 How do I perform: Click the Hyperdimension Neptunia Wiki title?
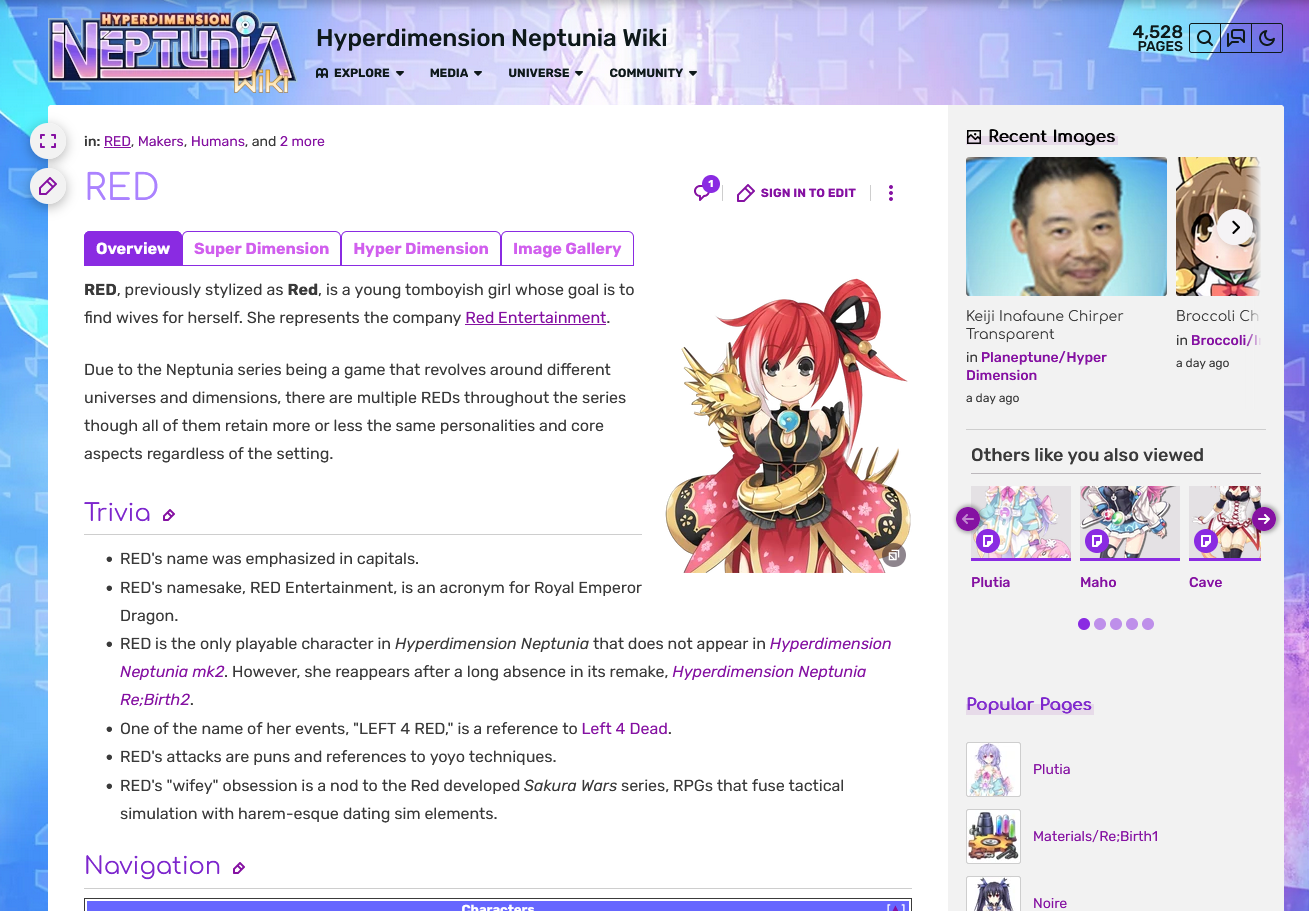pos(491,38)
